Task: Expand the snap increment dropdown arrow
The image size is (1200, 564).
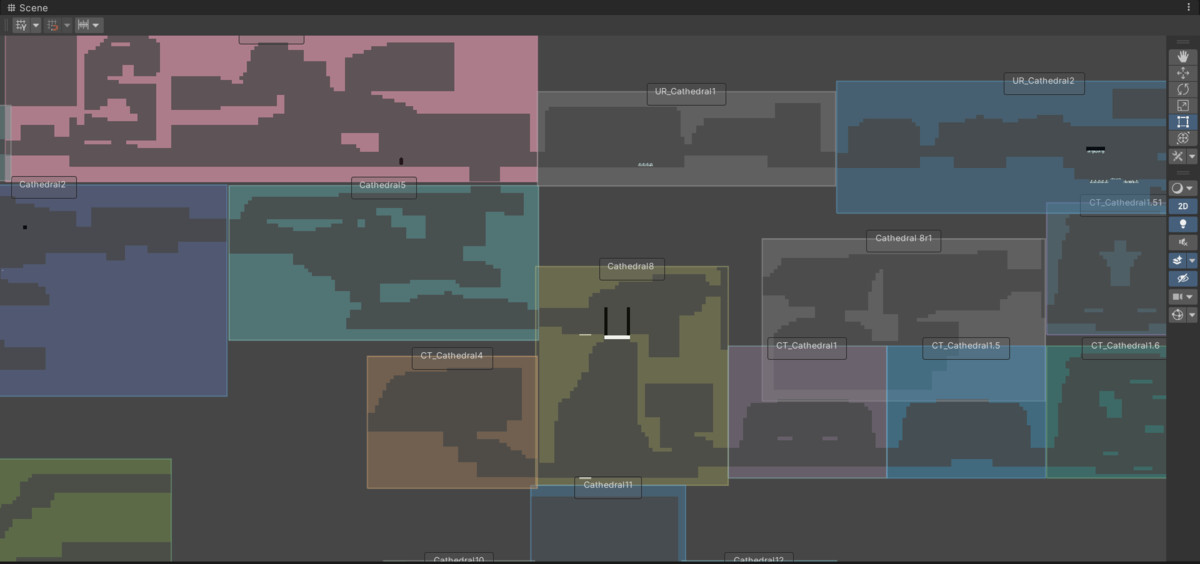Action: point(96,25)
